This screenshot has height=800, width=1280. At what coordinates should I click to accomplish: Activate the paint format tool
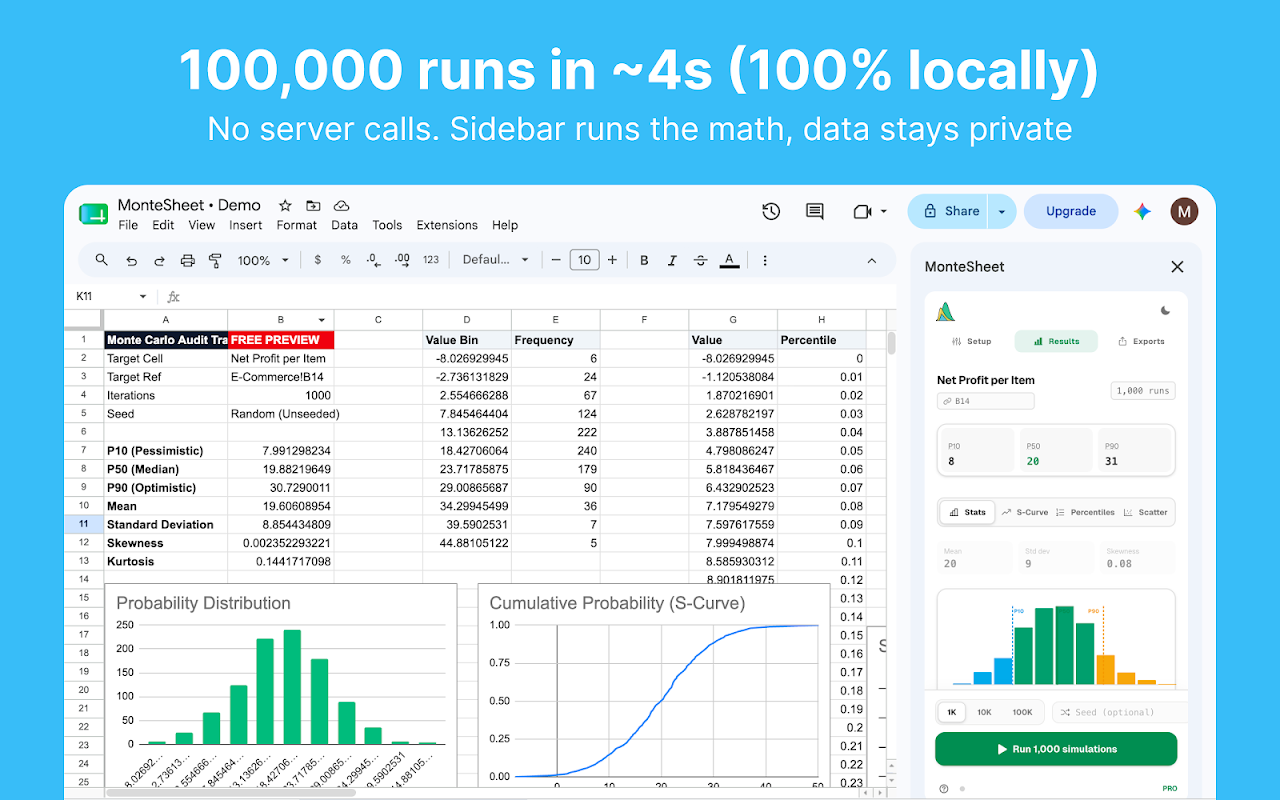pyautogui.click(x=215, y=260)
